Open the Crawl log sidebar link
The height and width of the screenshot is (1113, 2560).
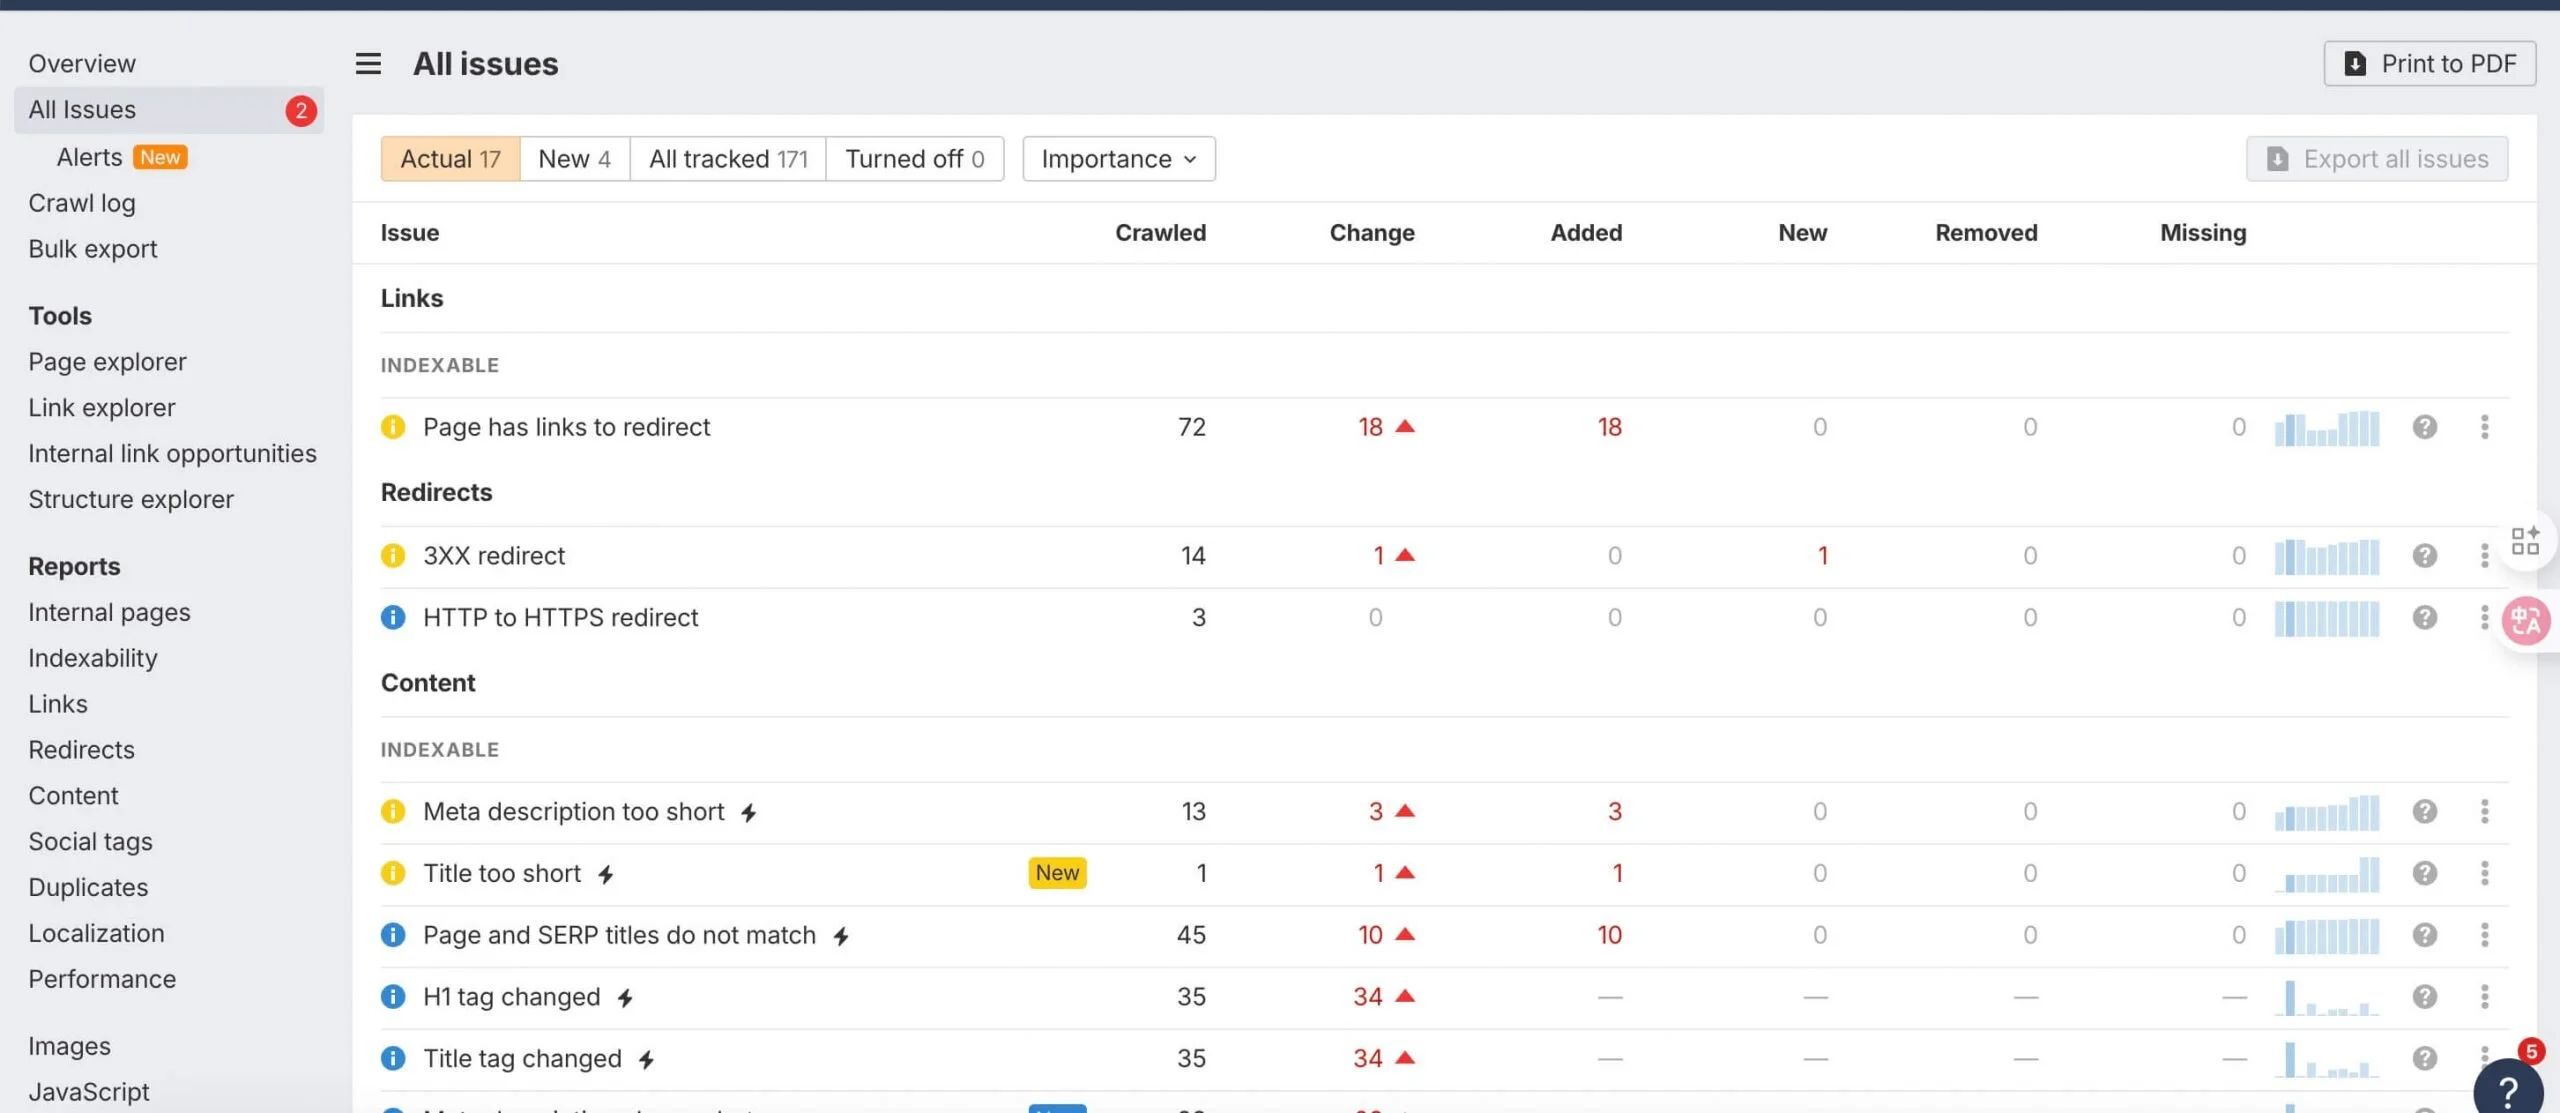click(82, 203)
